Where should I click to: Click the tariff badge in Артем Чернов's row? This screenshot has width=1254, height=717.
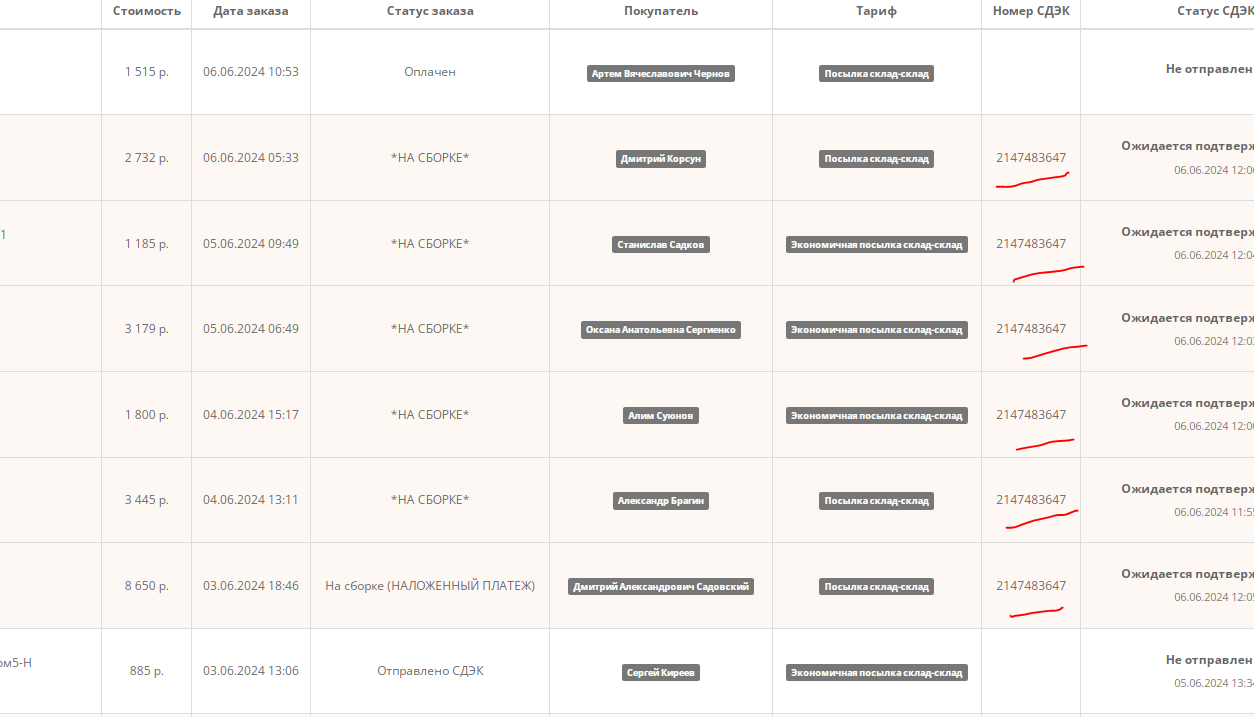[877, 74]
